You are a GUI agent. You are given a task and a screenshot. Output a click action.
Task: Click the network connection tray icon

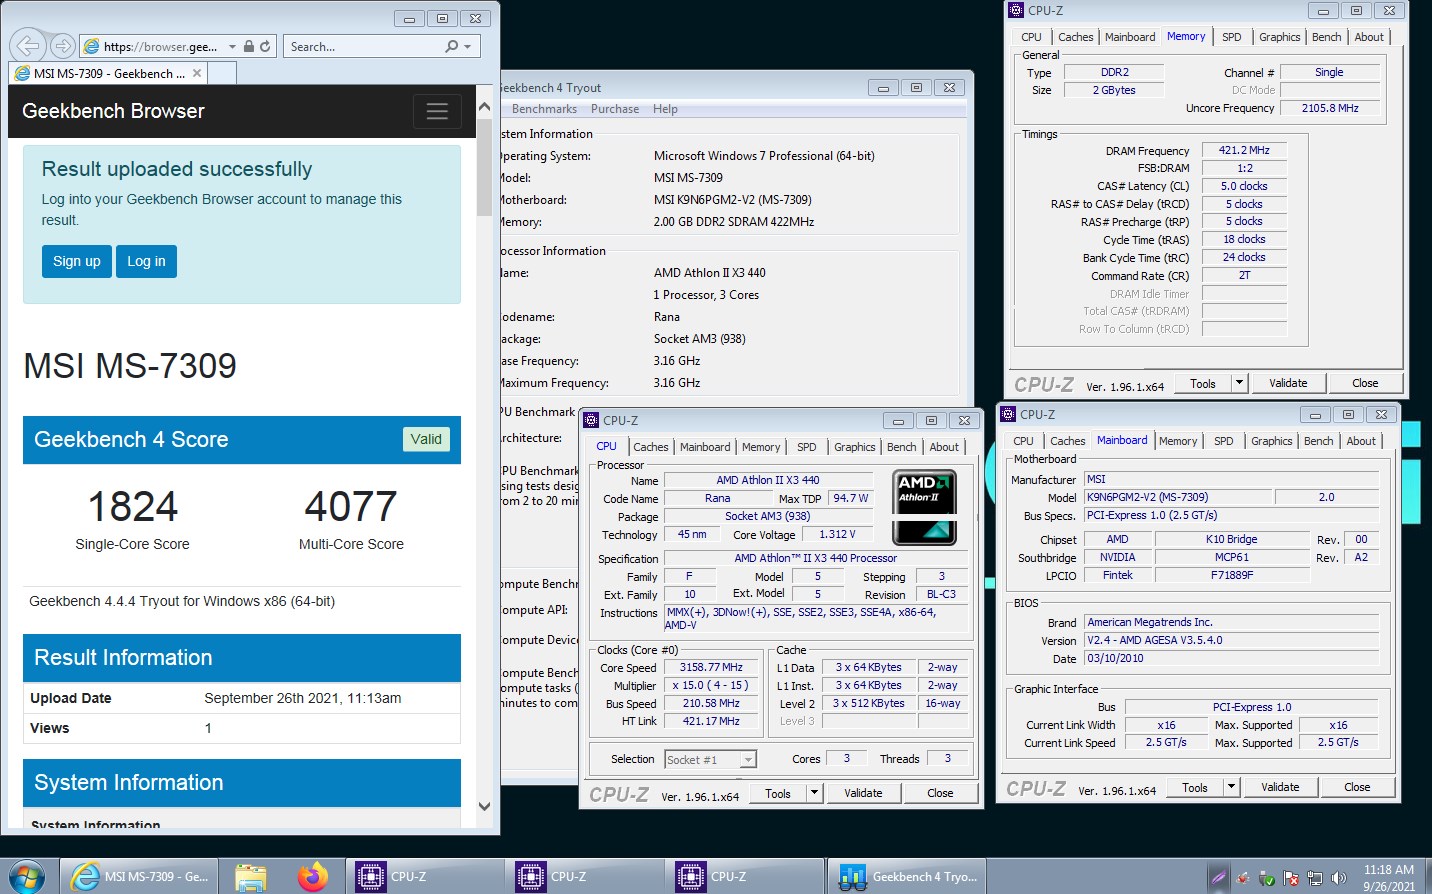click(x=1315, y=878)
